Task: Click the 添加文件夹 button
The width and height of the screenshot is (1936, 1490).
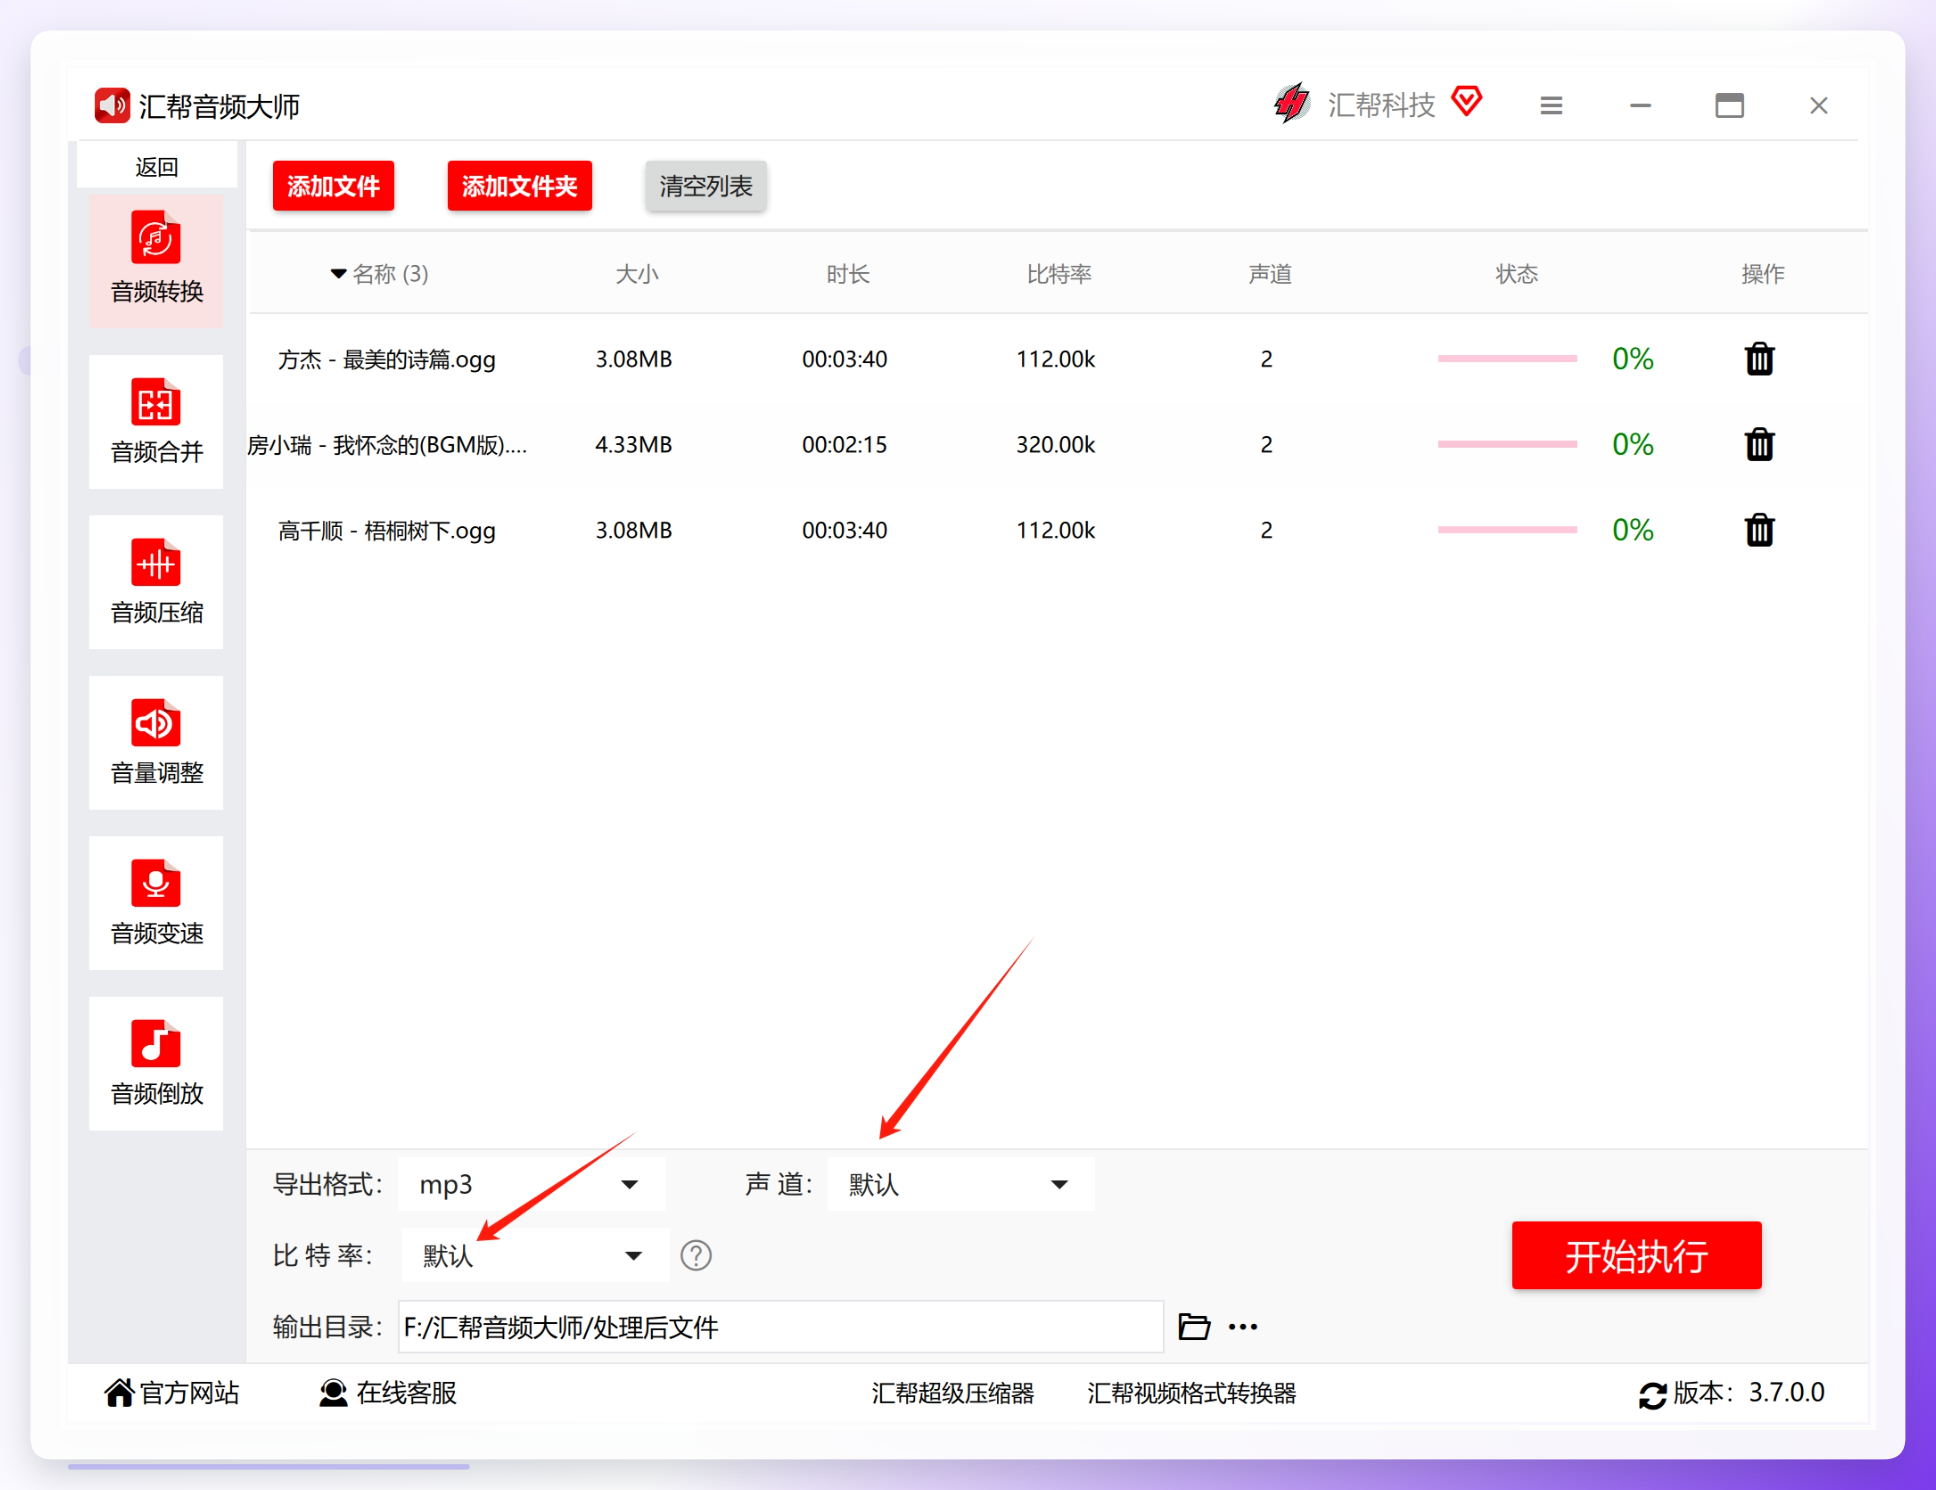Action: 519,186
